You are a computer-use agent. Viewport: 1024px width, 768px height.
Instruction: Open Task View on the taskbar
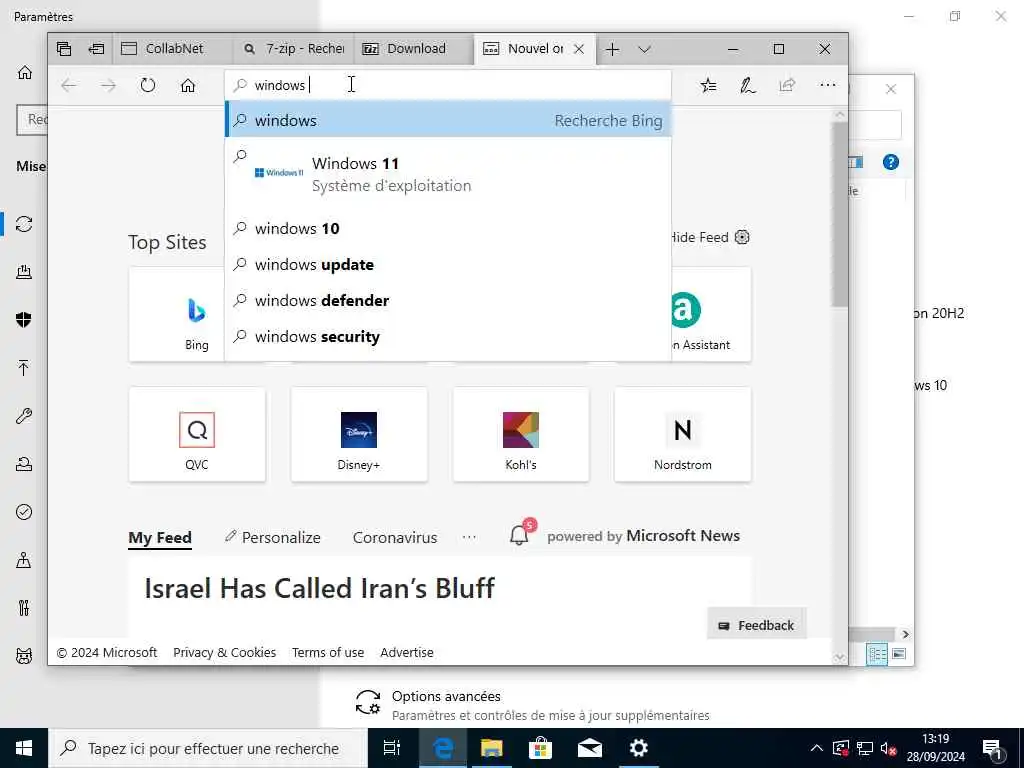coord(392,748)
